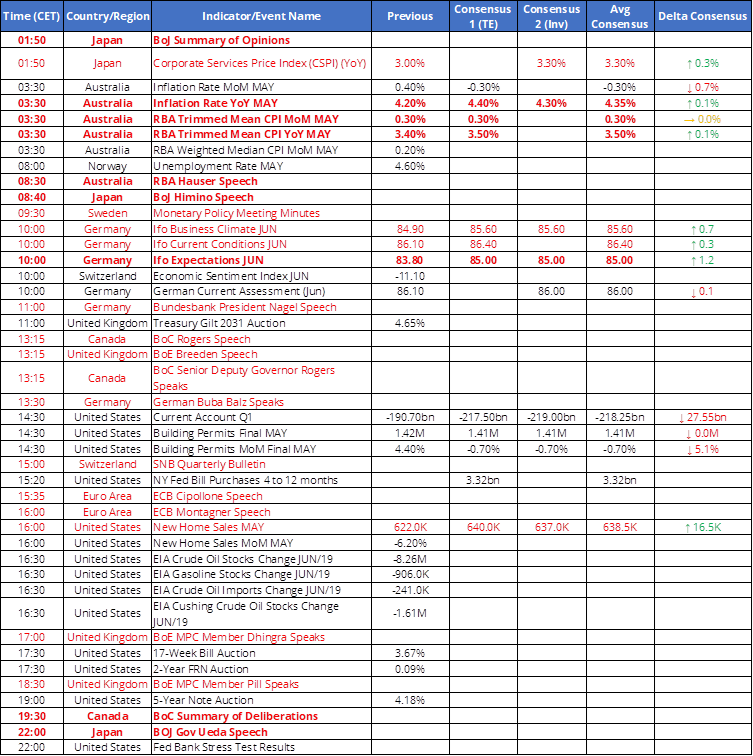Click the Ifo Business Climate JUN cell
The image size is (753, 756).
click(x=261, y=229)
